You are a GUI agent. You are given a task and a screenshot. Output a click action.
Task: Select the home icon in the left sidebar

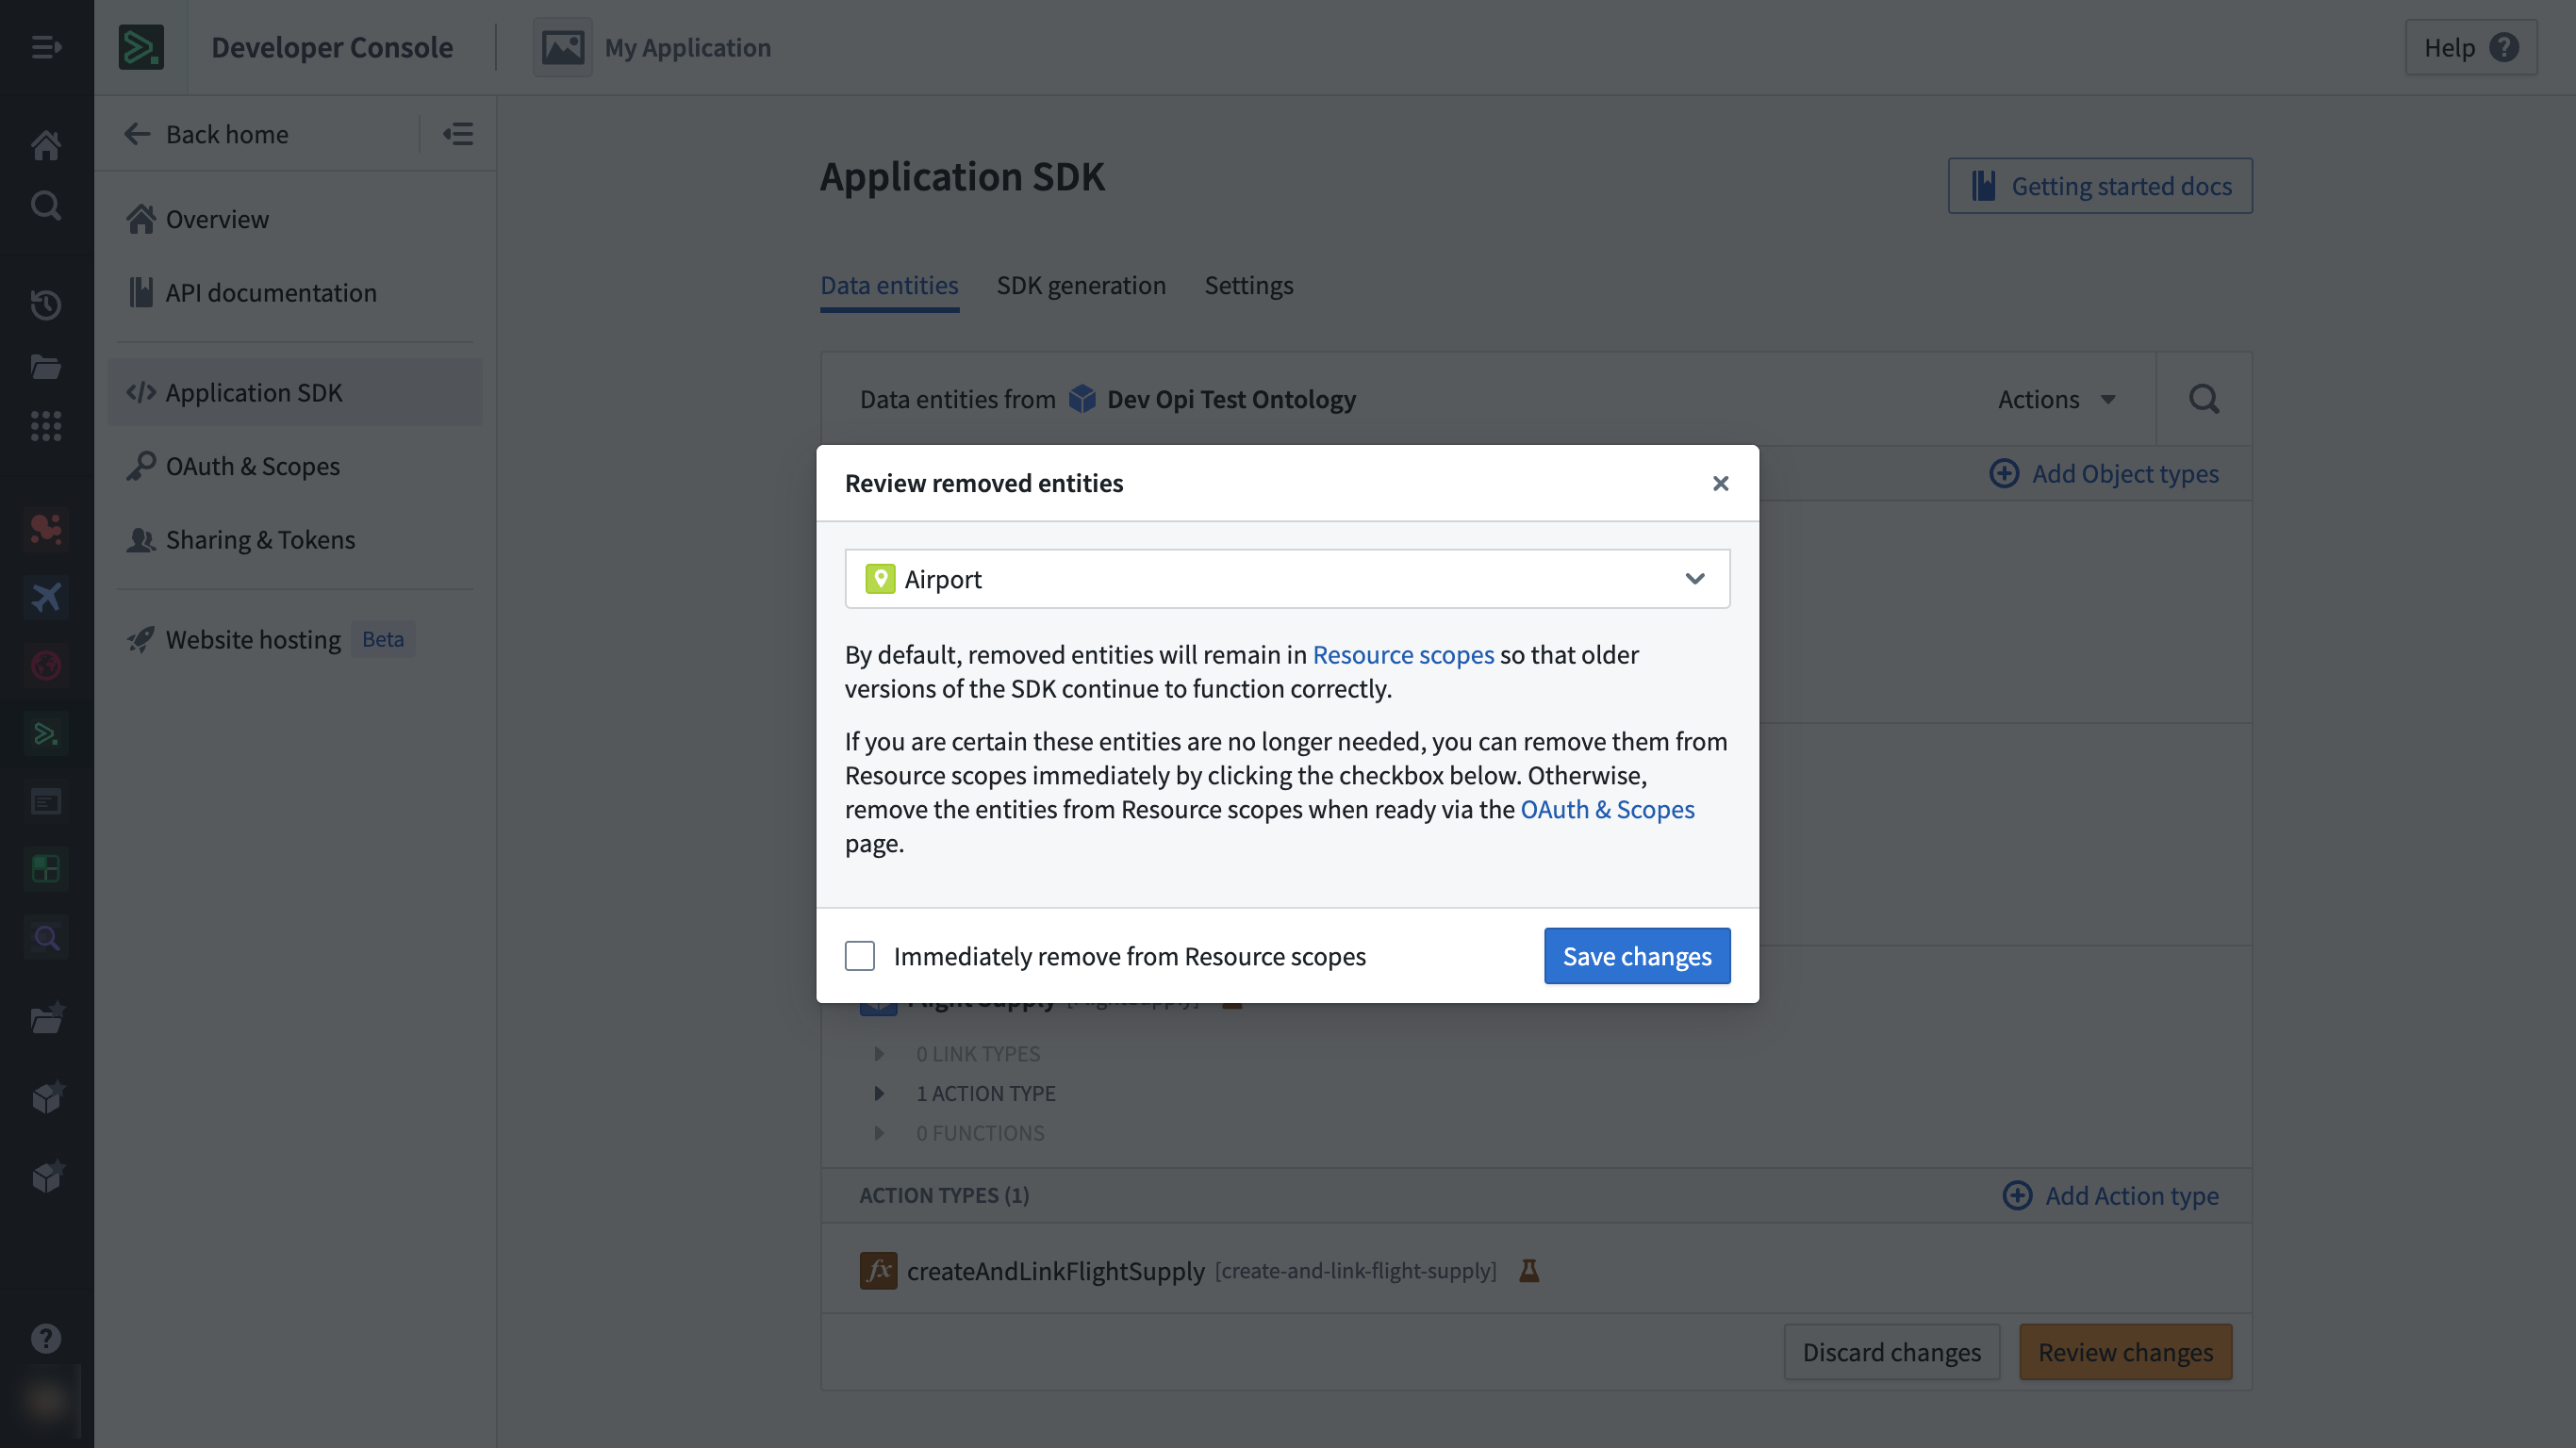[46, 144]
